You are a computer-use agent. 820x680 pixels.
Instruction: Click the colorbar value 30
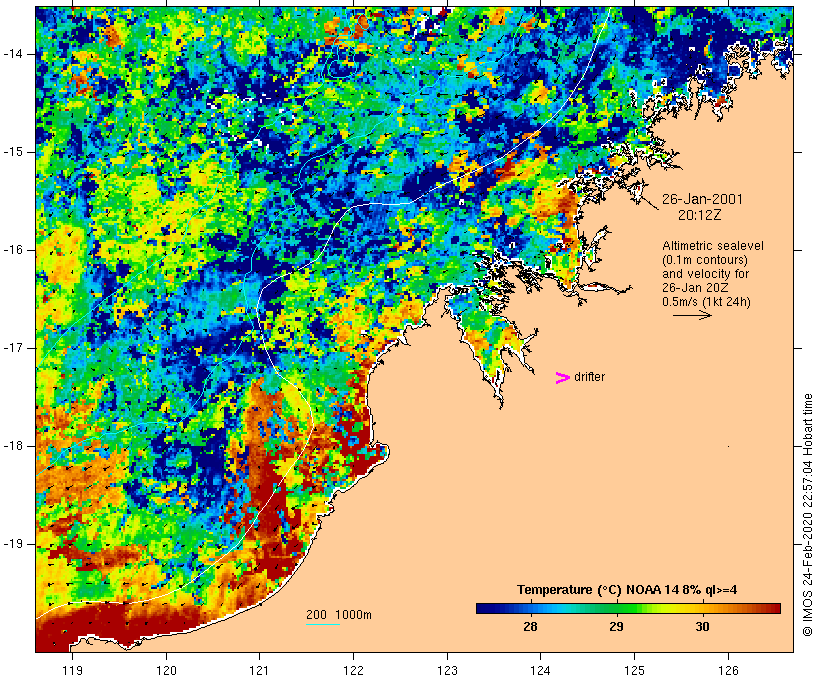pos(702,627)
